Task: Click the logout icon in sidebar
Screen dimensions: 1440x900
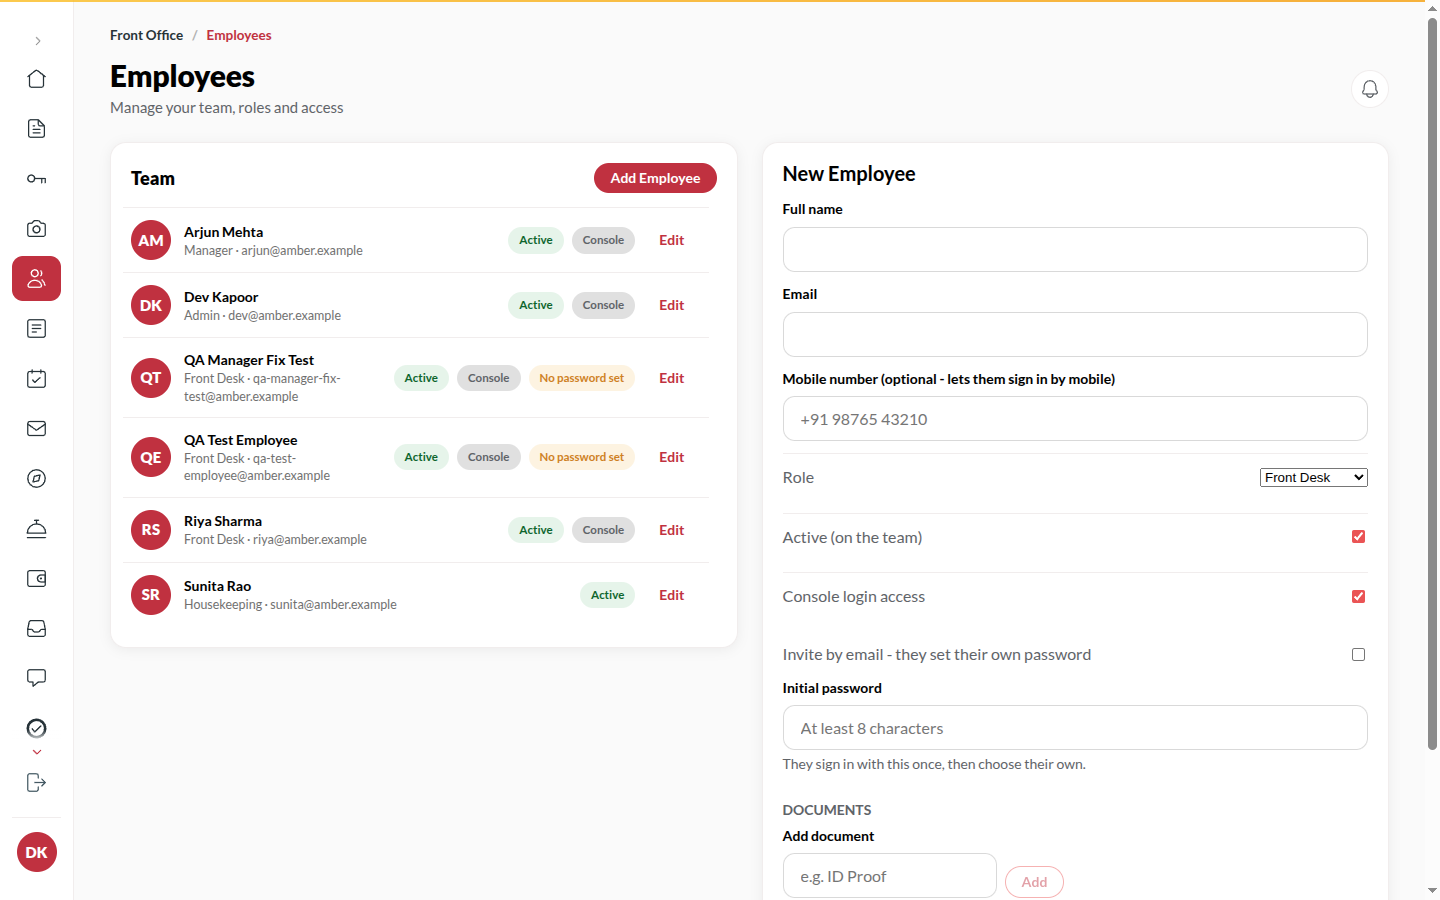Action: pyautogui.click(x=37, y=783)
